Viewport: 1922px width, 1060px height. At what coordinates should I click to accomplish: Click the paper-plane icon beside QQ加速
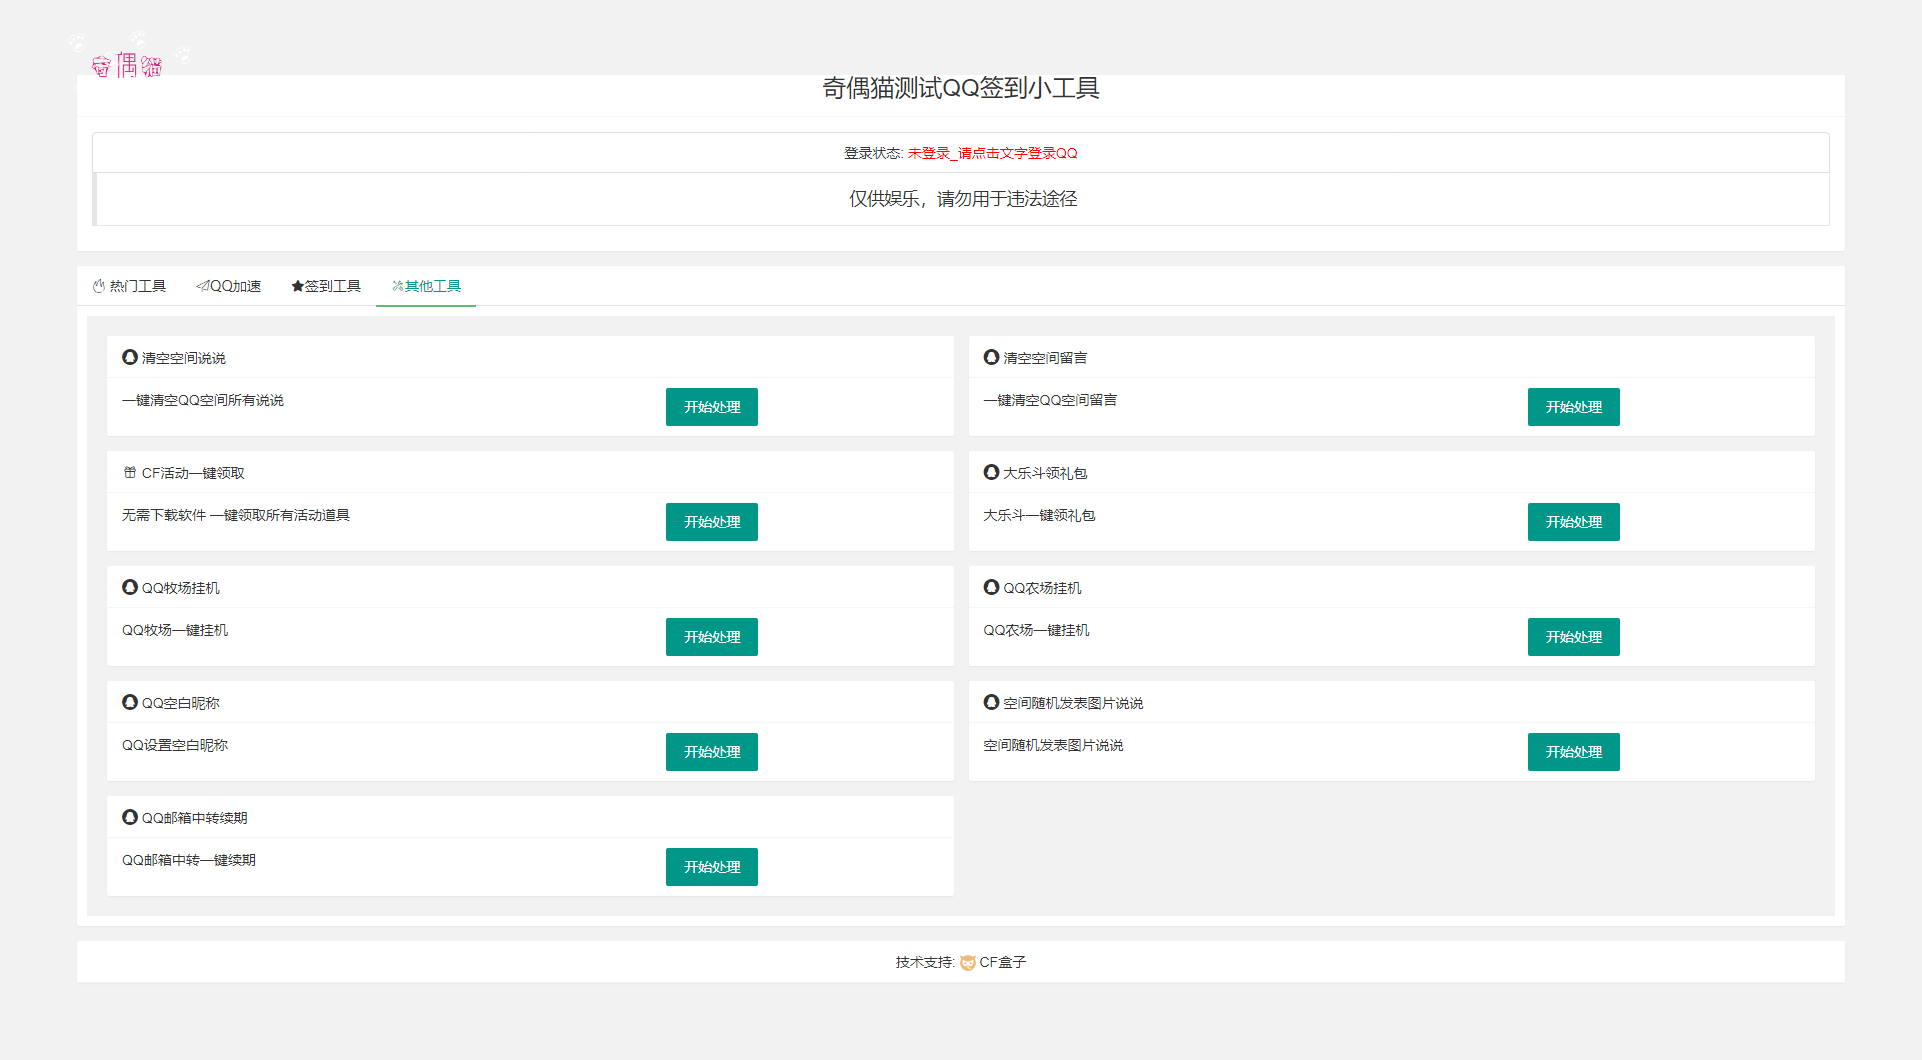[x=203, y=286]
